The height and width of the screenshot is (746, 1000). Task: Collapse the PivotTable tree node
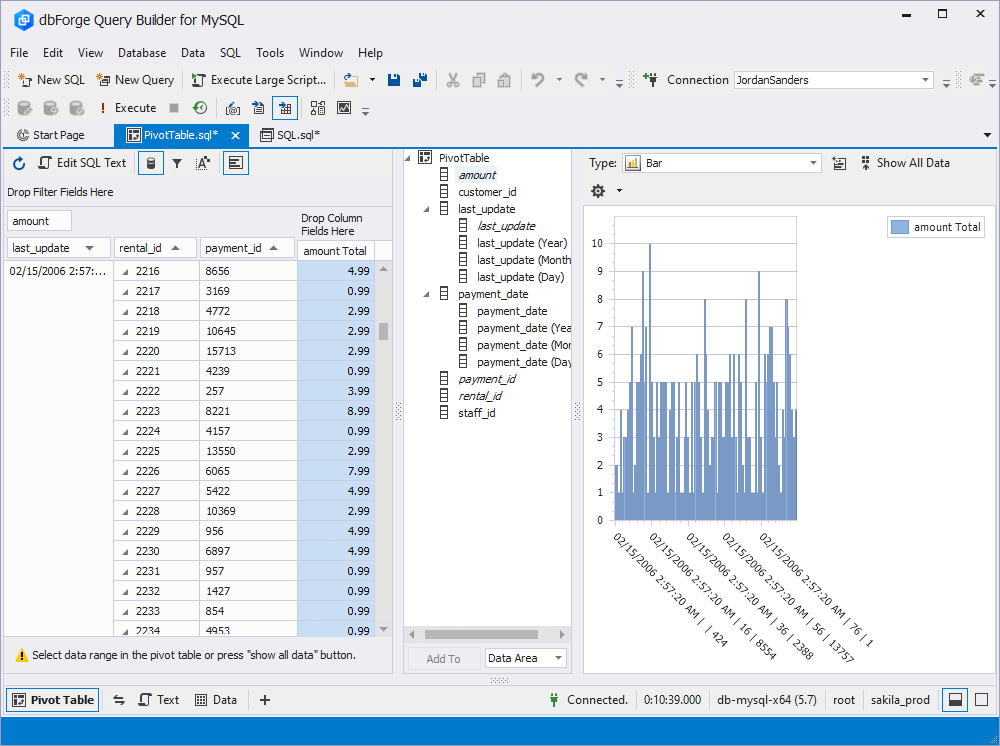(408, 158)
